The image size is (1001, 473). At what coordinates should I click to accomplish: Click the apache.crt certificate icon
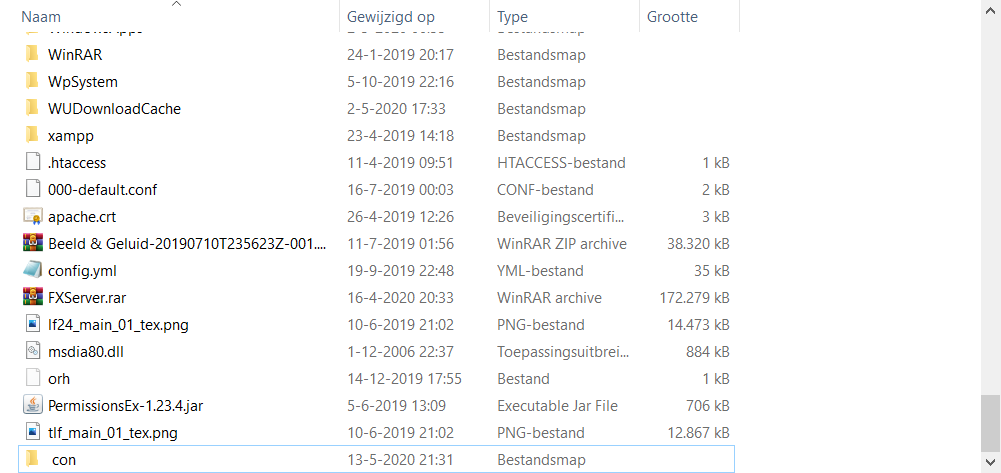tap(33, 217)
